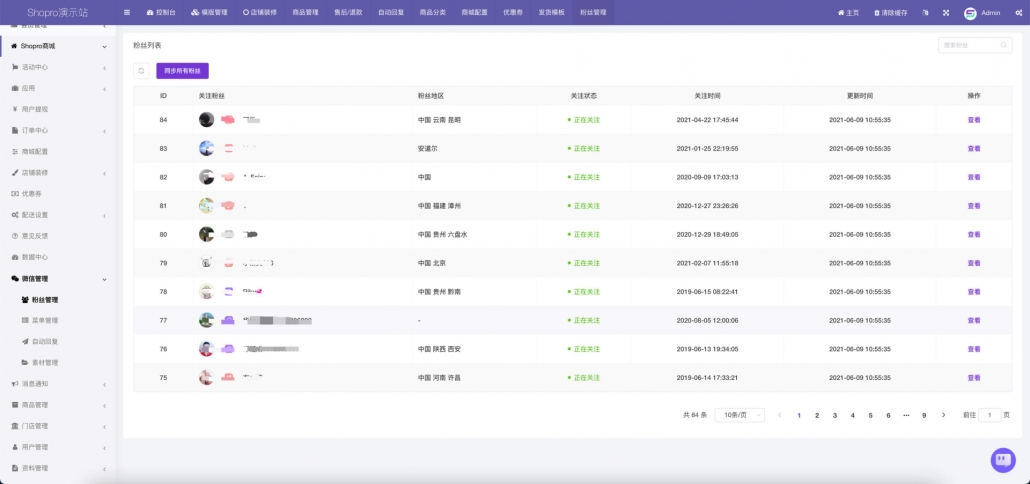Image resolution: width=1030 pixels, height=484 pixels.
Task: Expand sidebar 店铺装修 menu
Action: (x=59, y=173)
